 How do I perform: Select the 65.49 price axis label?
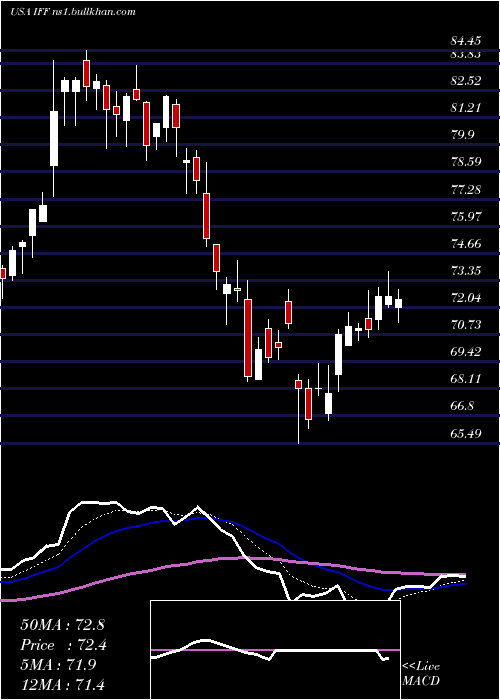click(x=466, y=433)
